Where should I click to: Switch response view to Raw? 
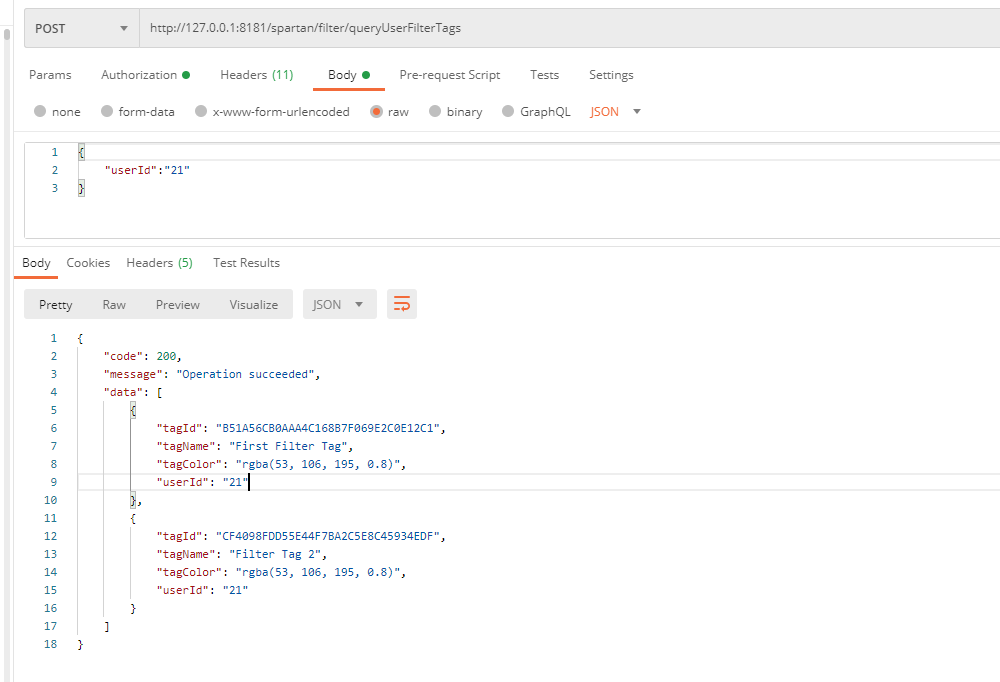pyautogui.click(x=114, y=305)
